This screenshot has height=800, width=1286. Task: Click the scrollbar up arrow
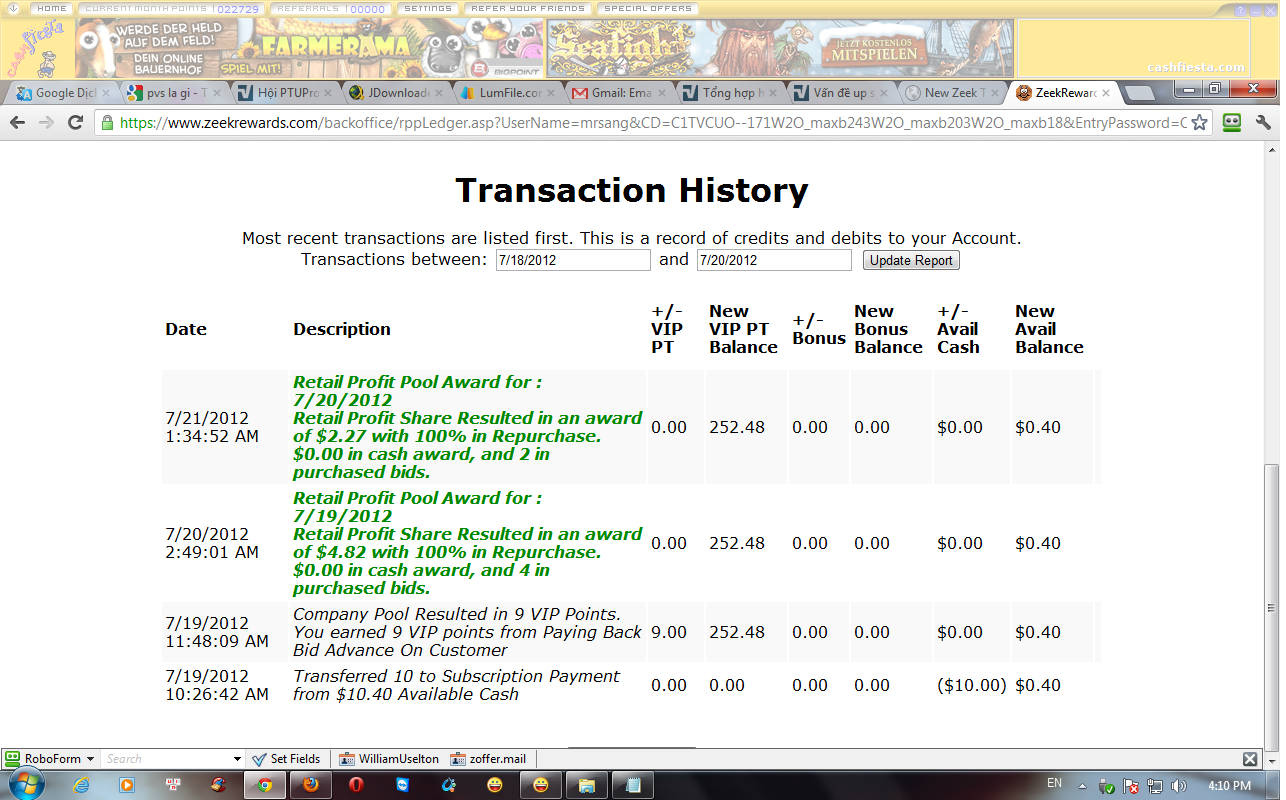click(x=1271, y=148)
